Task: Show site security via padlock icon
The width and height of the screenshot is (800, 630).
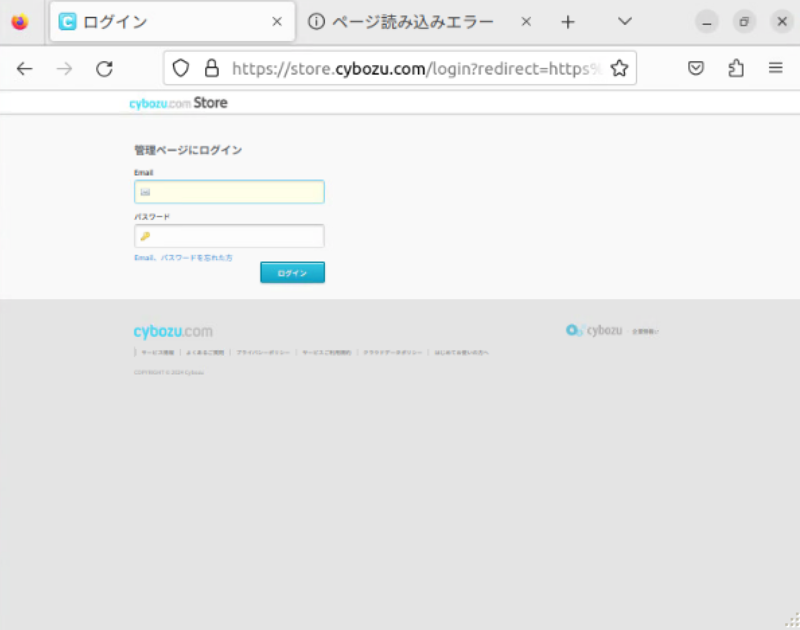Action: (212, 68)
